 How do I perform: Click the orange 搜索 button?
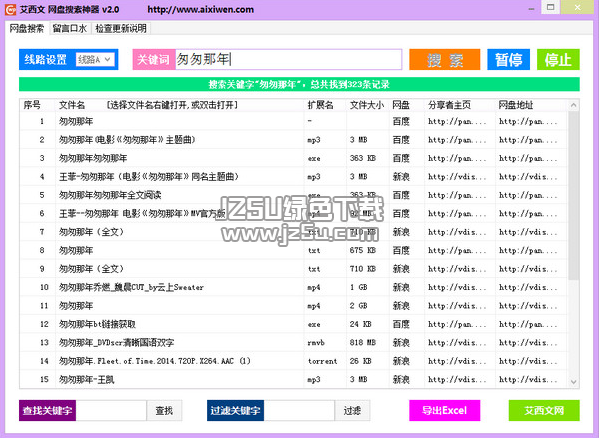point(445,59)
